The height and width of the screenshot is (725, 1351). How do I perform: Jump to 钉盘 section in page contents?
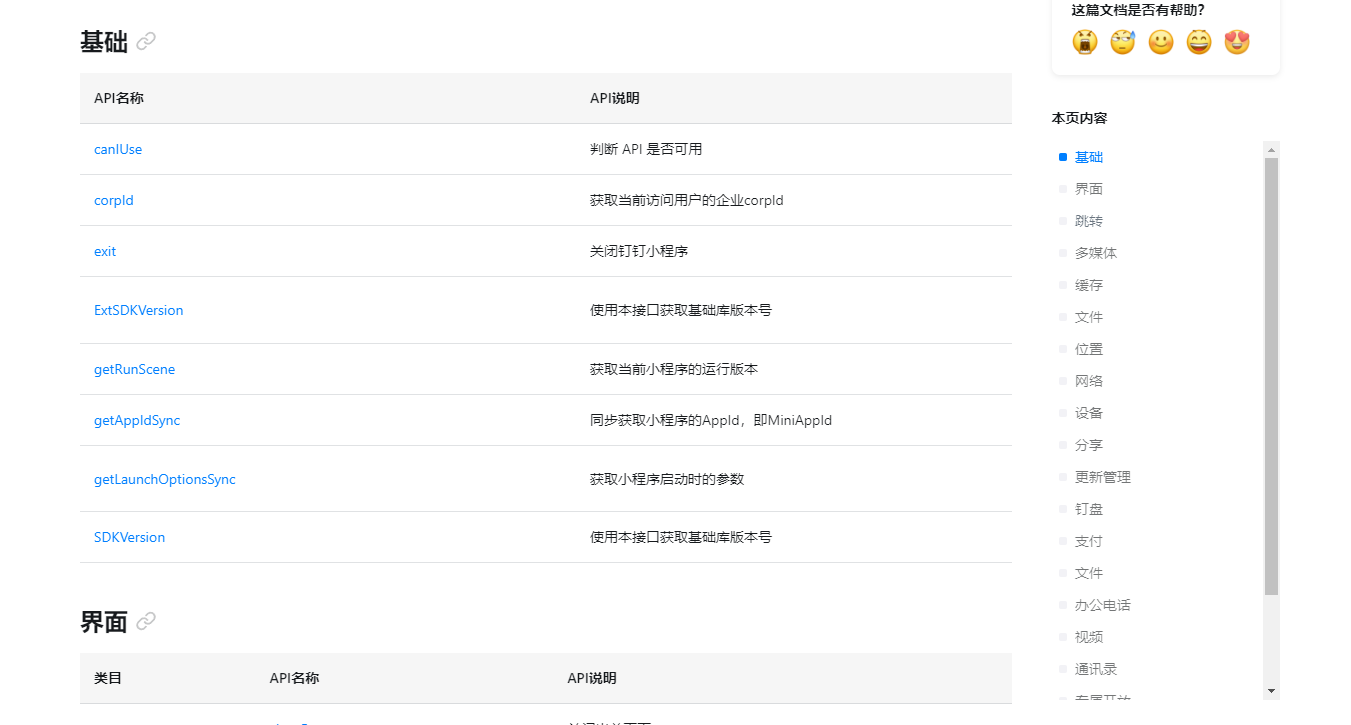[1088, 509]
